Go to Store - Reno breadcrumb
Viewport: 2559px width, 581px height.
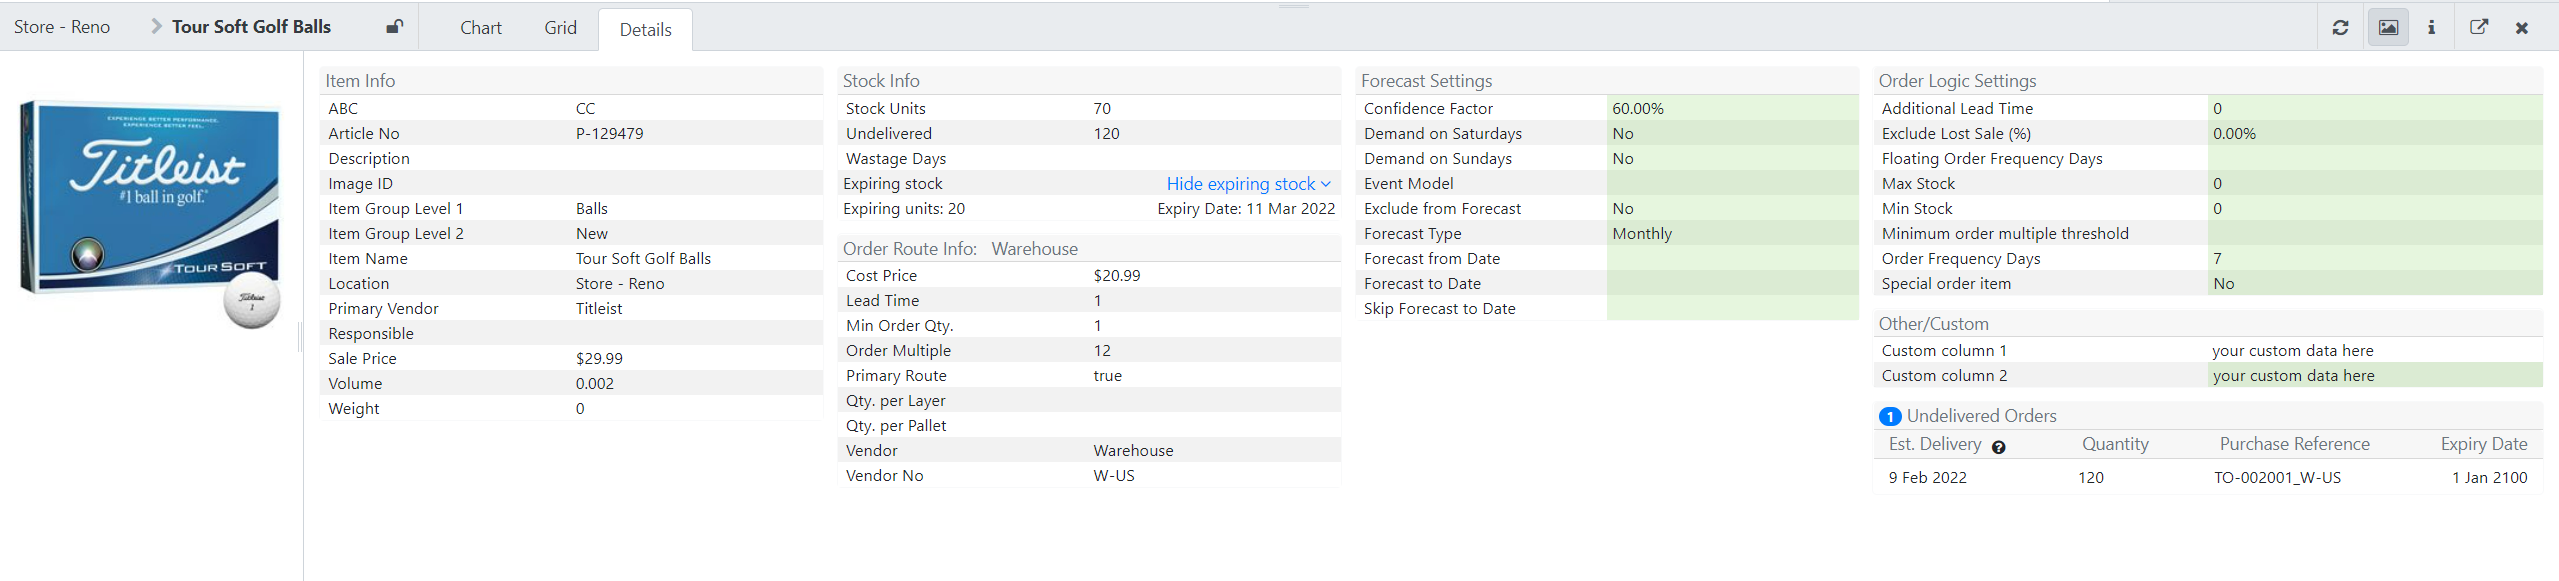coord(62,27)
